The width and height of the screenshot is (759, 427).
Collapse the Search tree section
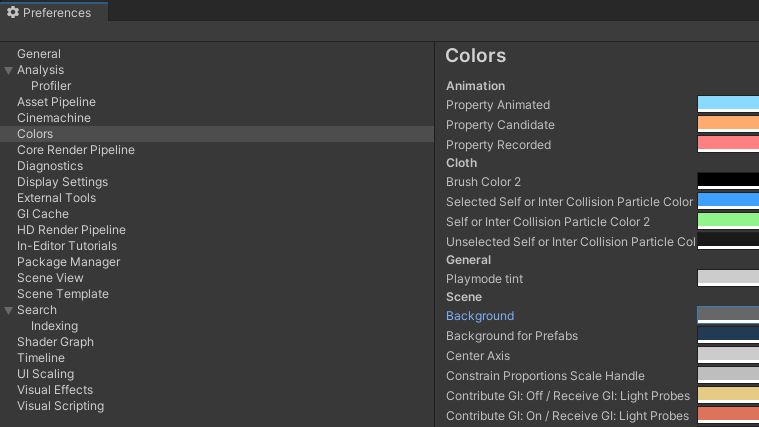coord(9,310)
